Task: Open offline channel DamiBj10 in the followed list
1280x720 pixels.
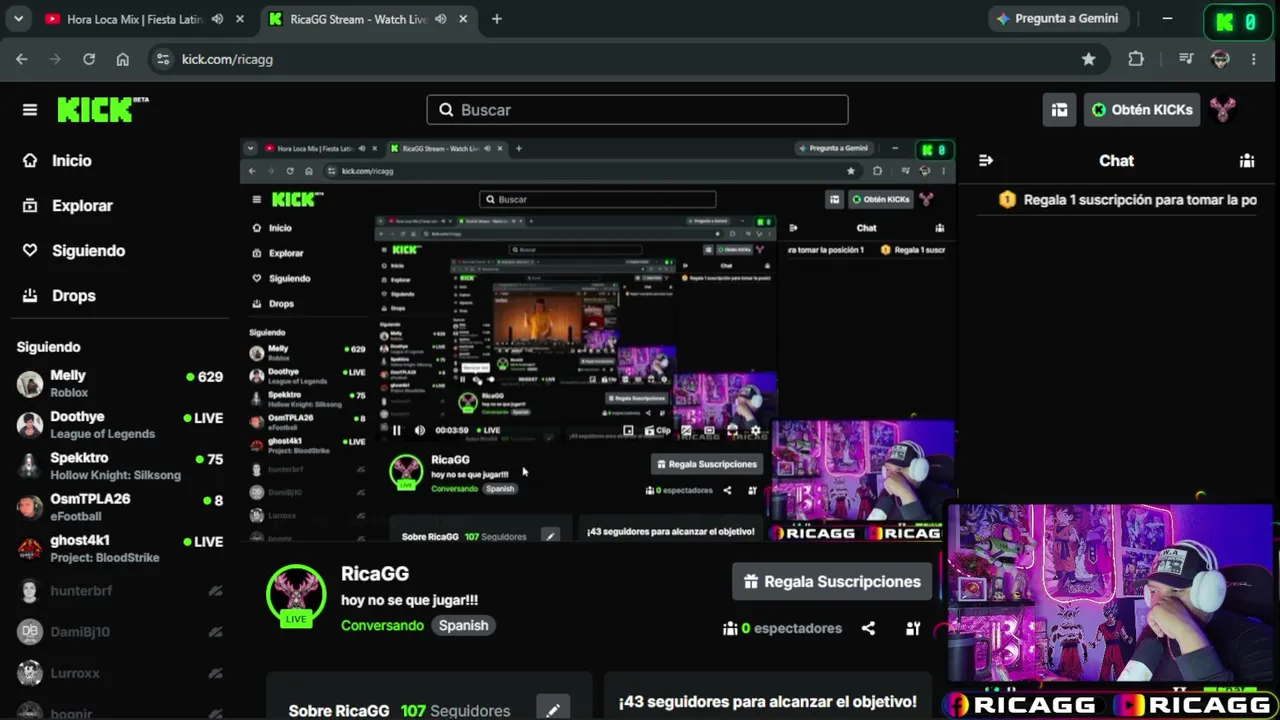Action: point(120,632)
